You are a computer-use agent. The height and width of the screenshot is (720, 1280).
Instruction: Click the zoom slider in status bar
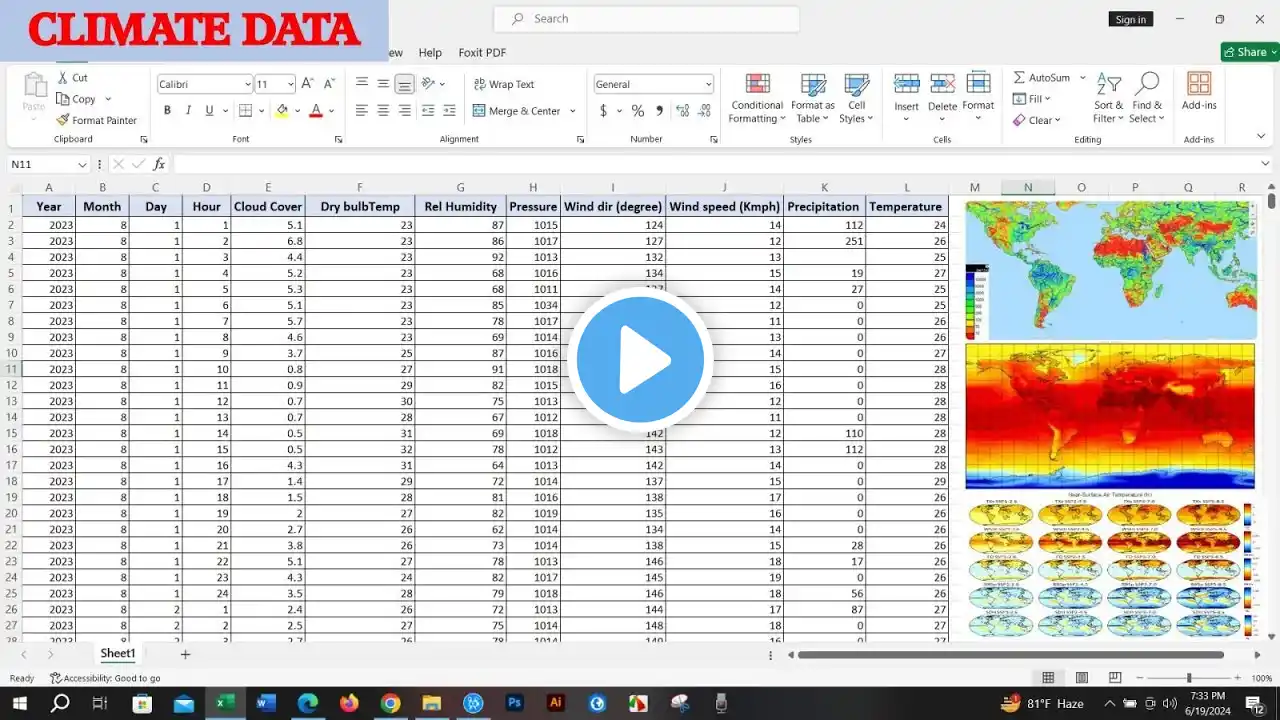[1188, 678]
